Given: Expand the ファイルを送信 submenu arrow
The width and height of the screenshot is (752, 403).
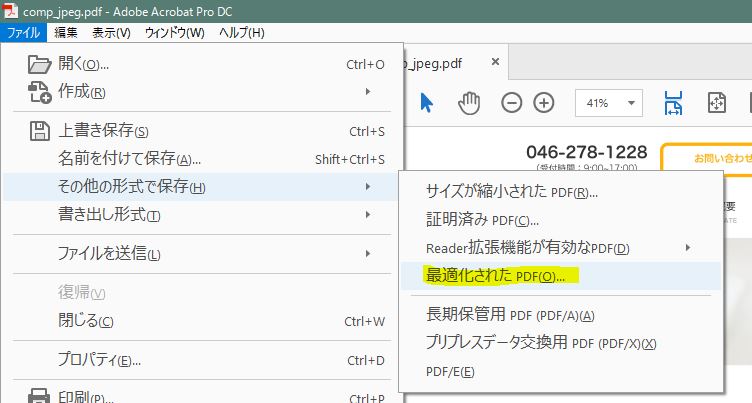Looking at the screenshot, I should [368, 253].
